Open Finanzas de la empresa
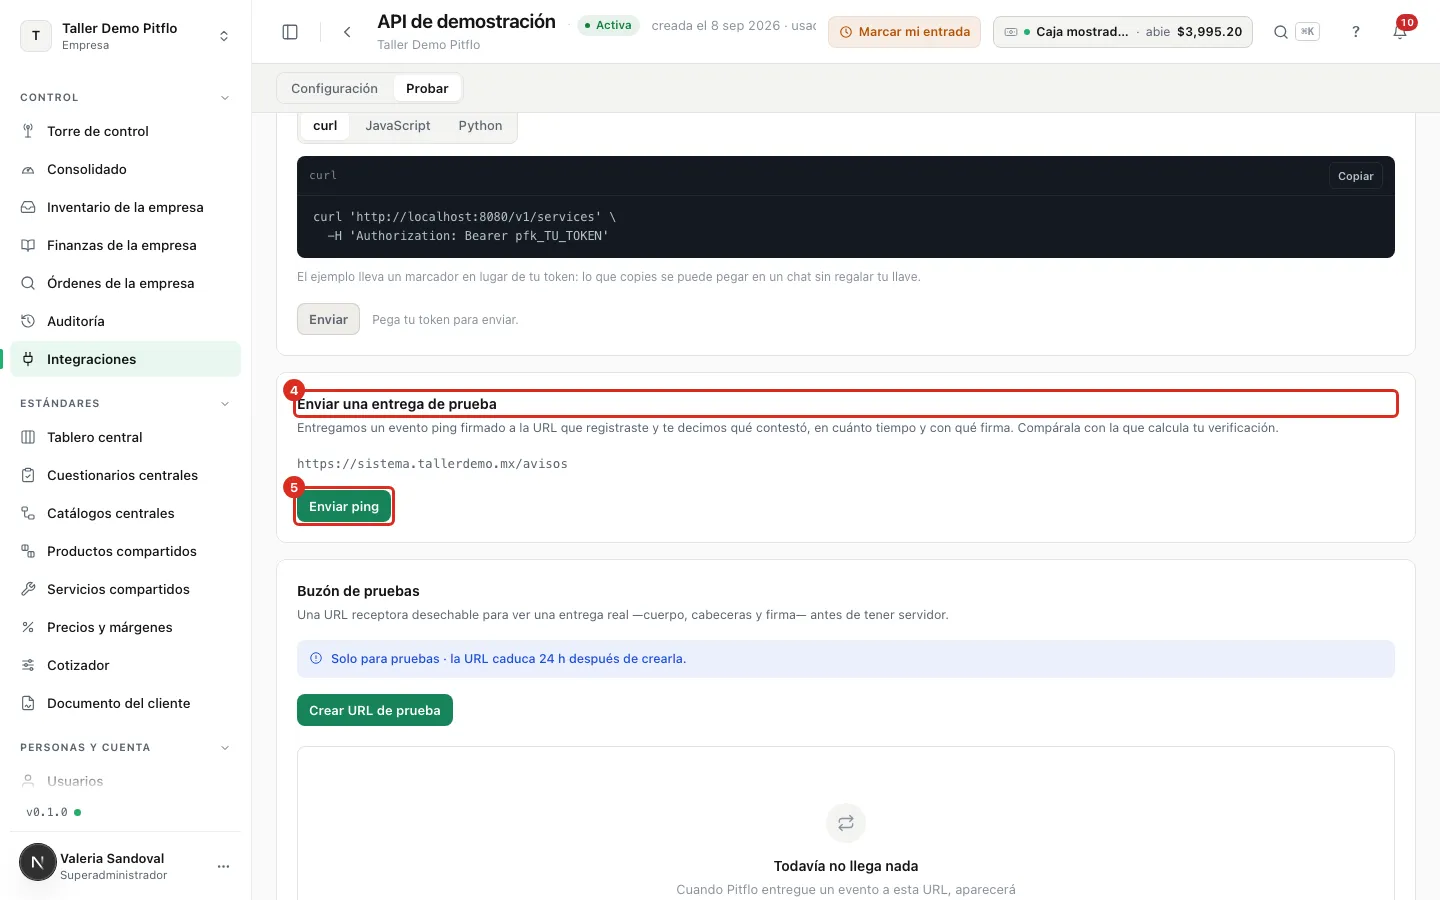Image resolution: width=1440 pixels, height=900 pixels. click(x=125, y=245)
